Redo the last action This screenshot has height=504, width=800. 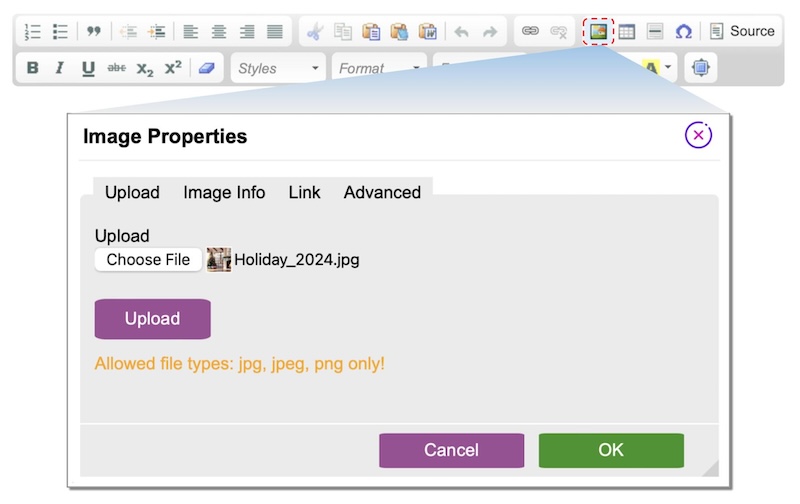(490, 32)
